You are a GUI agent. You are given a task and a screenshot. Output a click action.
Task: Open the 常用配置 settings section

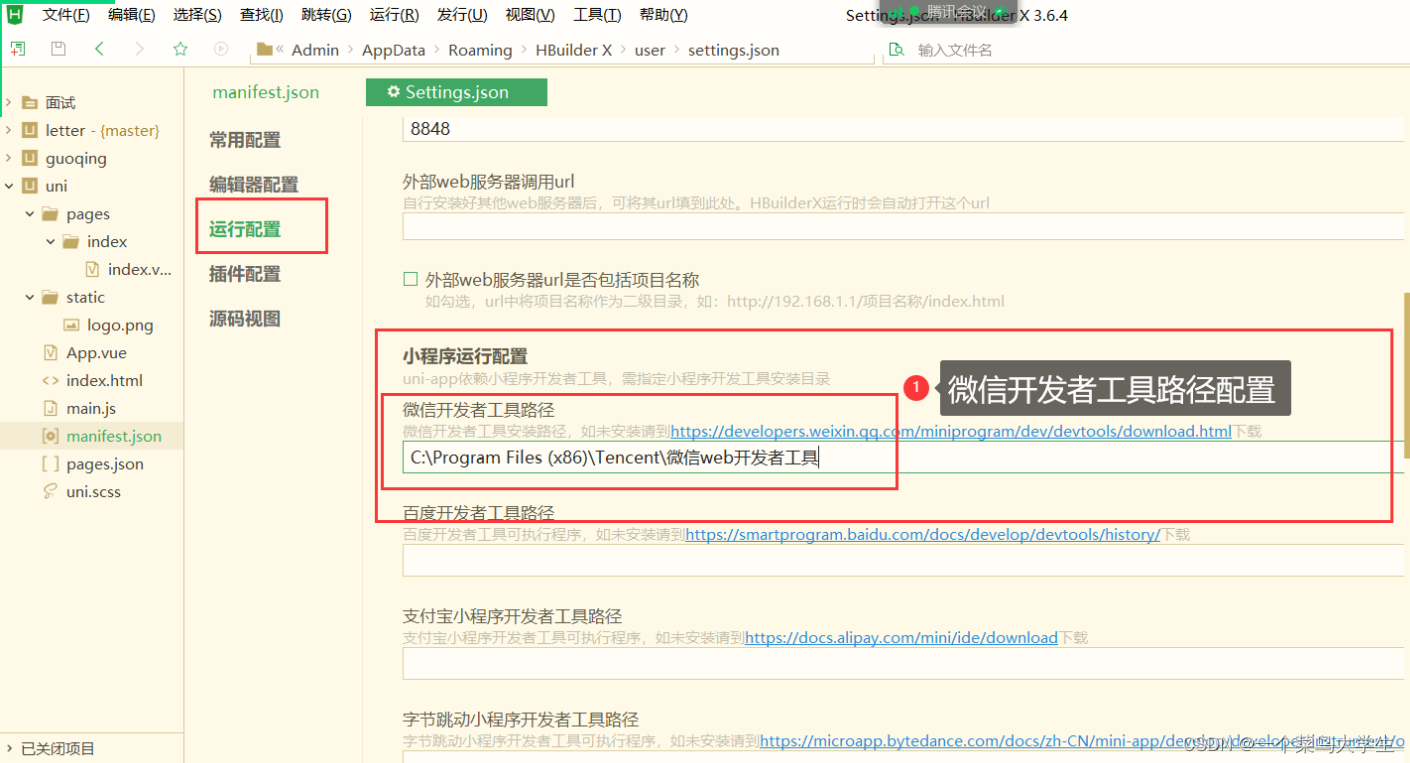click(x=245, y=140)
